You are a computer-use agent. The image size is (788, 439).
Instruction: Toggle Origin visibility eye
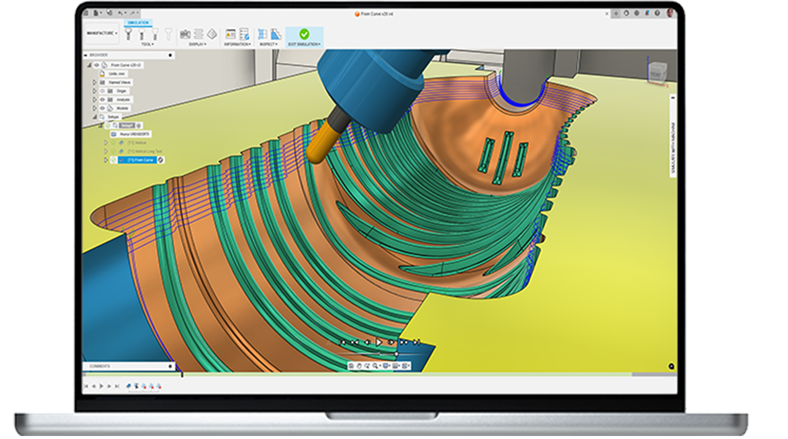[x=102, y=91]
